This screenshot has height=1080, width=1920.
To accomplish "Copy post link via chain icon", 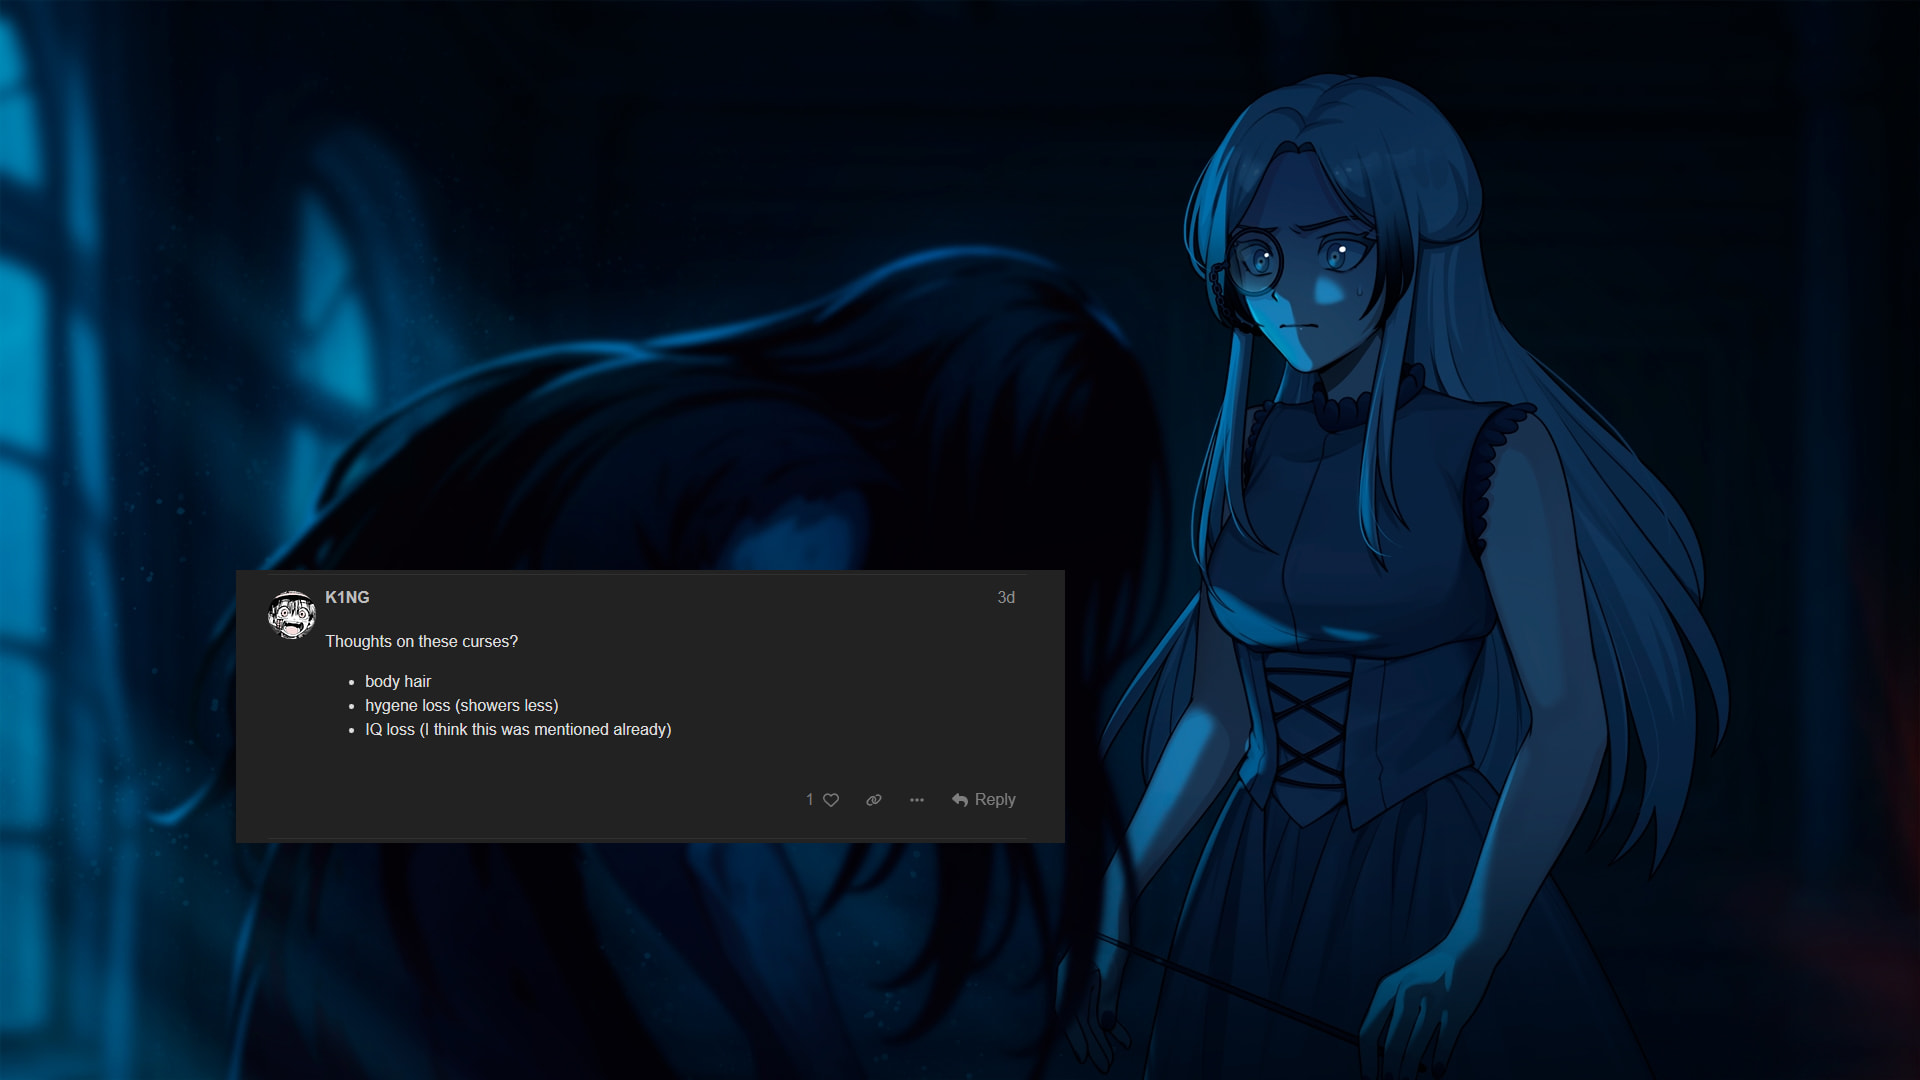I will 874,800.
